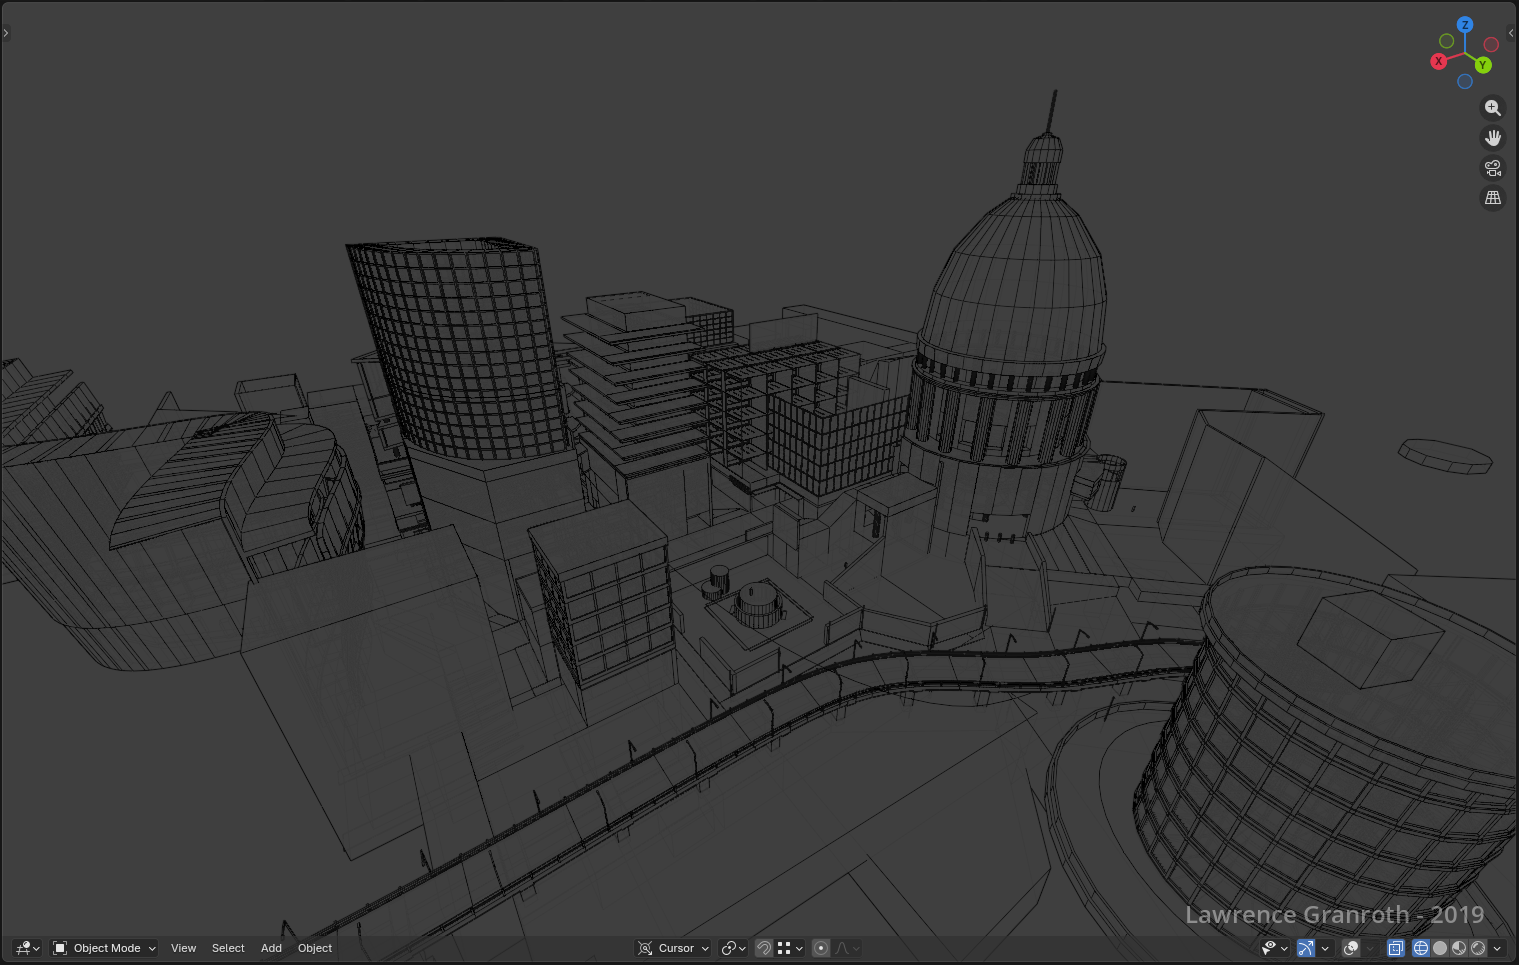Select wireframe viewport shading mode

[x=1420, y=948]
